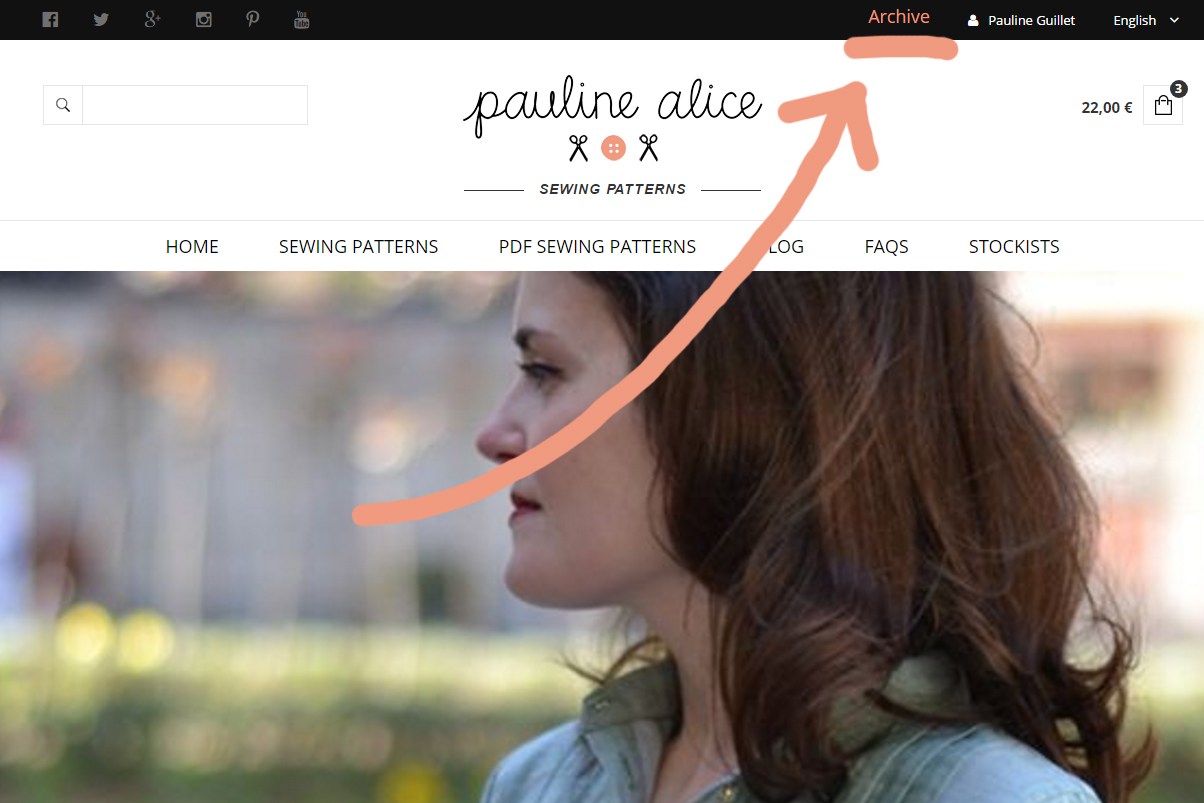Viewport: 1204px width, 803px height.
Task: Go to HOME menu item
Action: (x=192, y=246)
